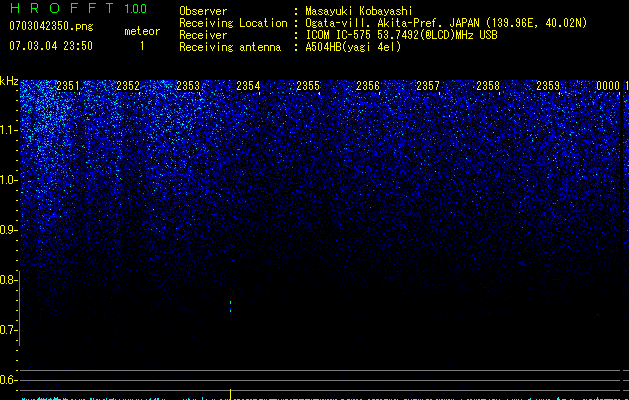
Task: Click the 1.0 kHz frequency label
Action: [x=8, y=180]
